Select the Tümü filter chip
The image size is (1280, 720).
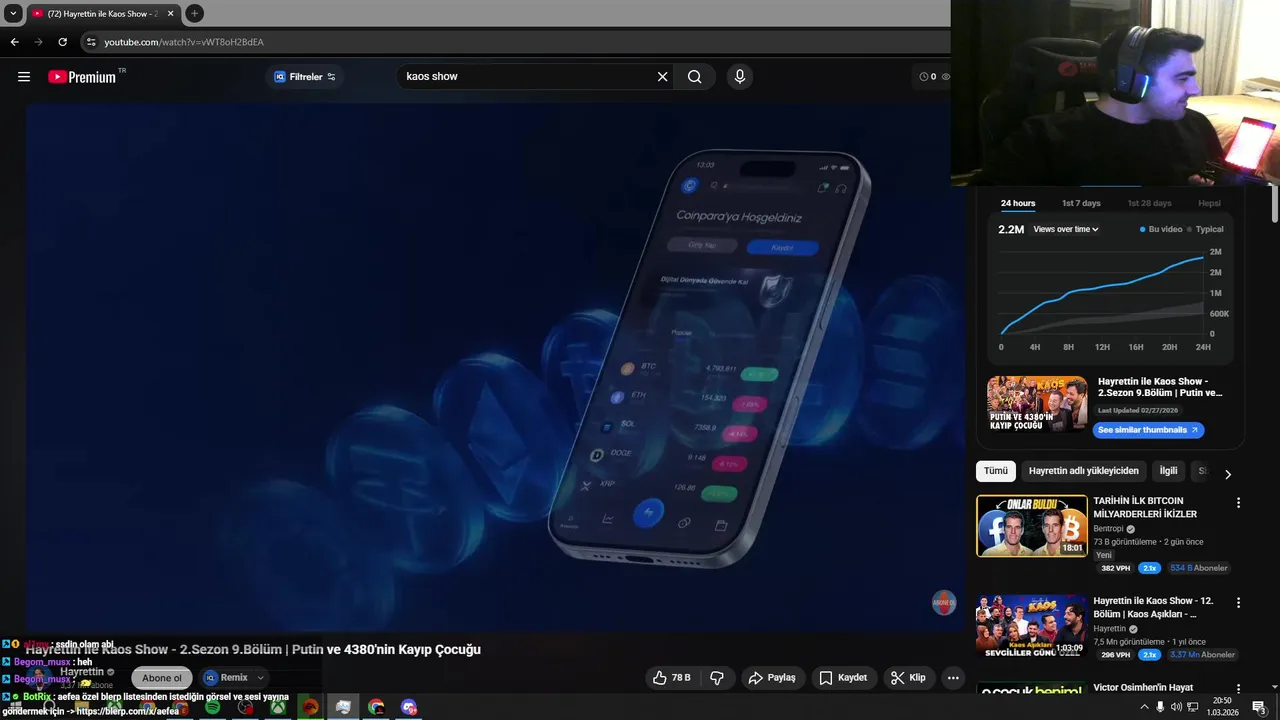[996, 471]
